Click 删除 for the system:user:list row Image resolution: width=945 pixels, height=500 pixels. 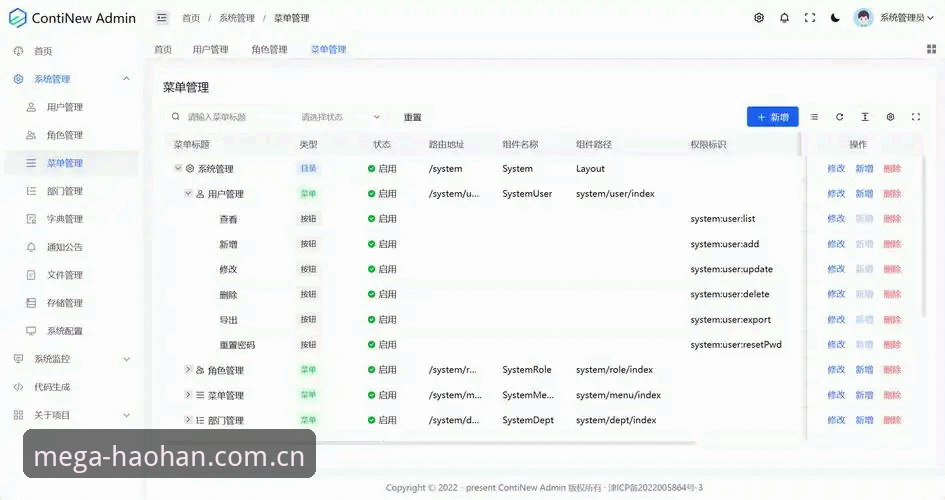[x=892, y=219]
